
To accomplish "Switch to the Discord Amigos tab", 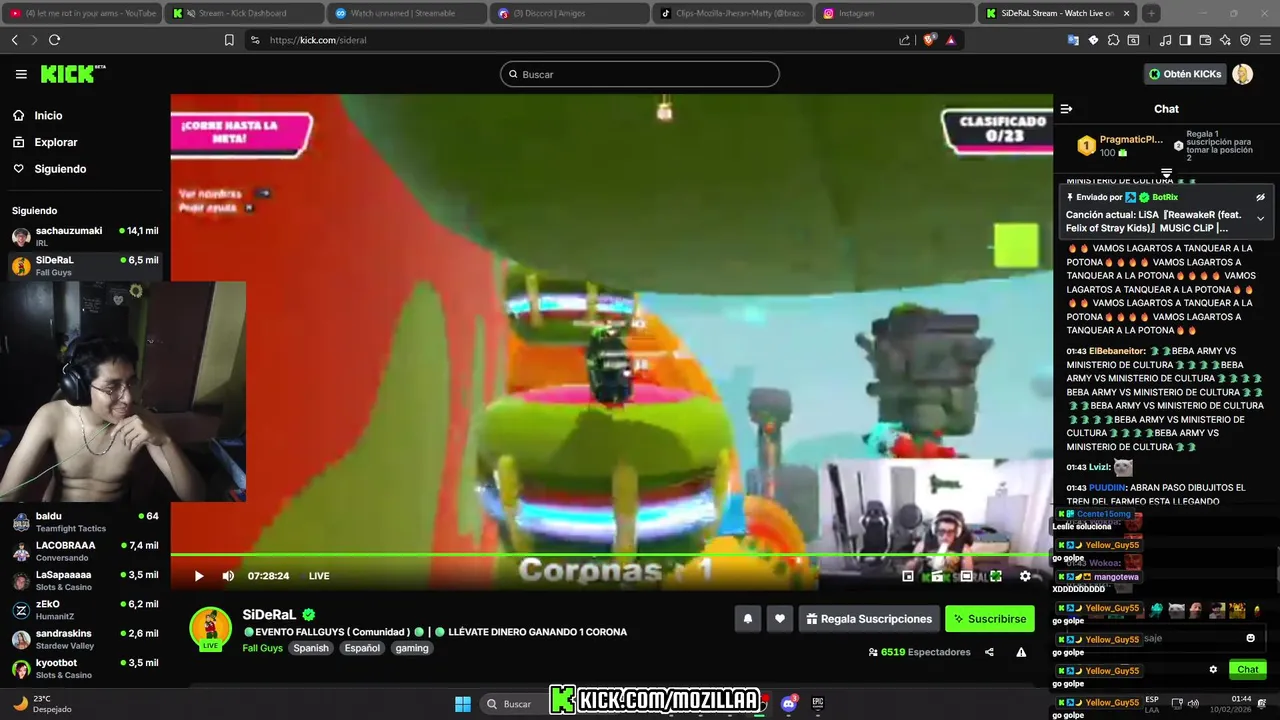I will (x=569, y=13).
